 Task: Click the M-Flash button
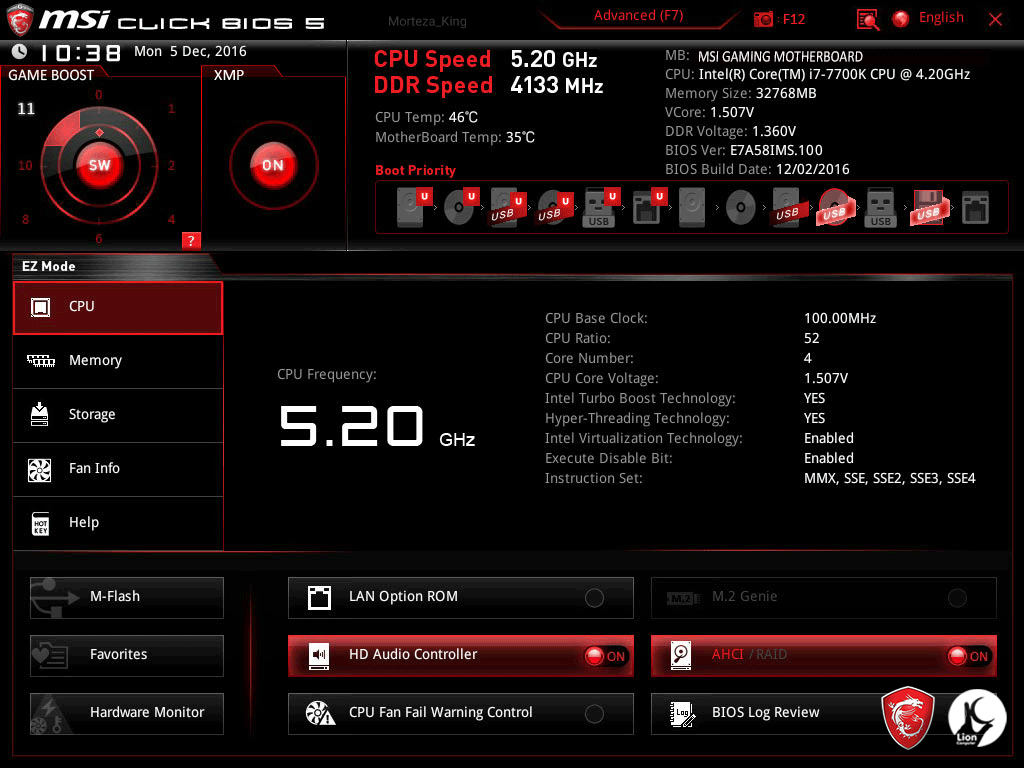click(x=127, y=597)
